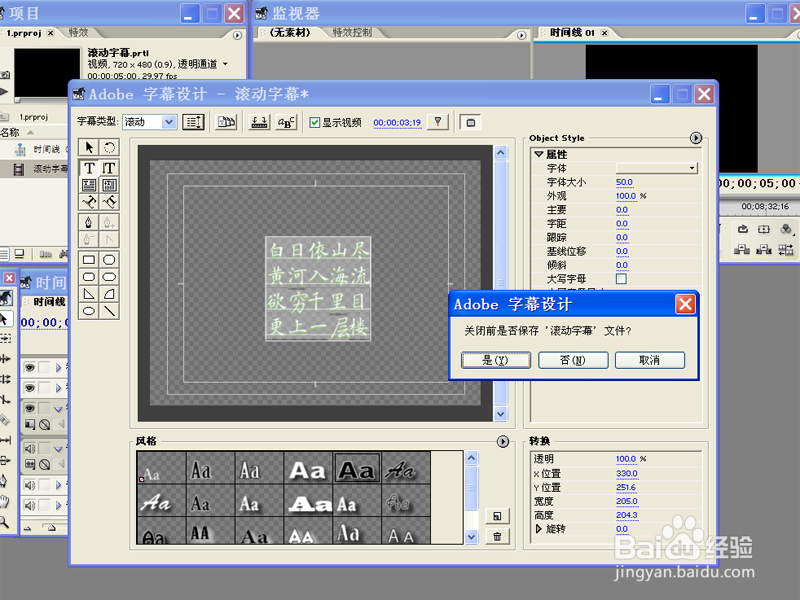This screenshot has height=600, width=800.
Task: Select the Rectangle shape tool
Action: (x=89, y=260)
